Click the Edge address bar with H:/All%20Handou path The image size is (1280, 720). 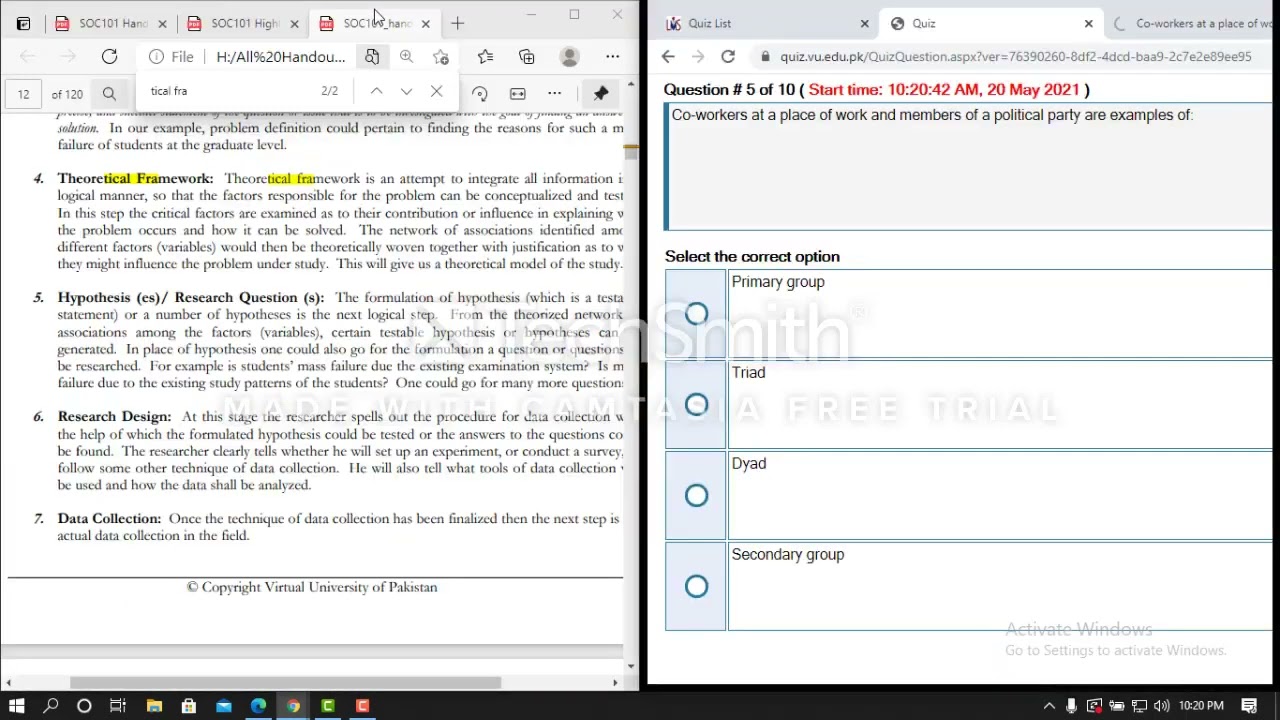pyautogui.click(x=280, y=57)
